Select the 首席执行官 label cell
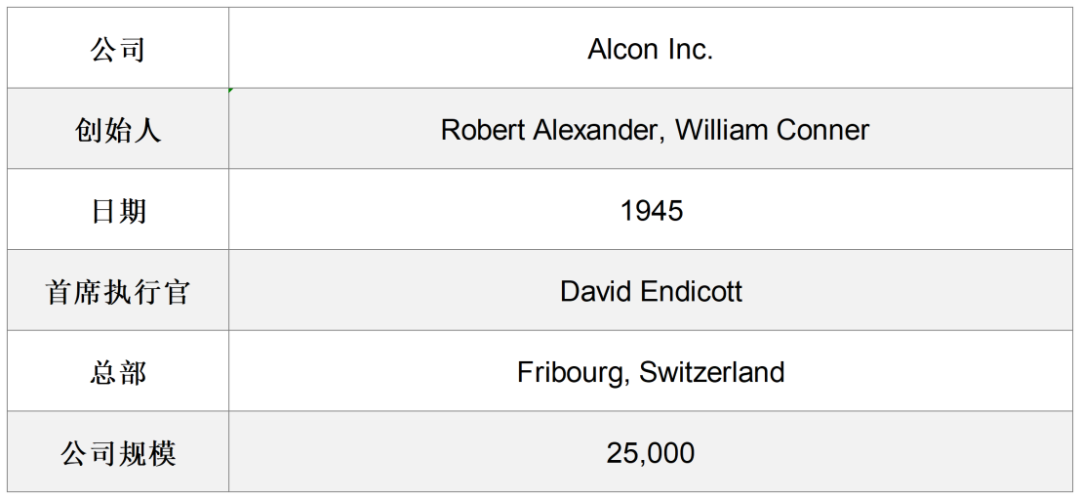Screen dimensions: 1080x500 (118, 290)
